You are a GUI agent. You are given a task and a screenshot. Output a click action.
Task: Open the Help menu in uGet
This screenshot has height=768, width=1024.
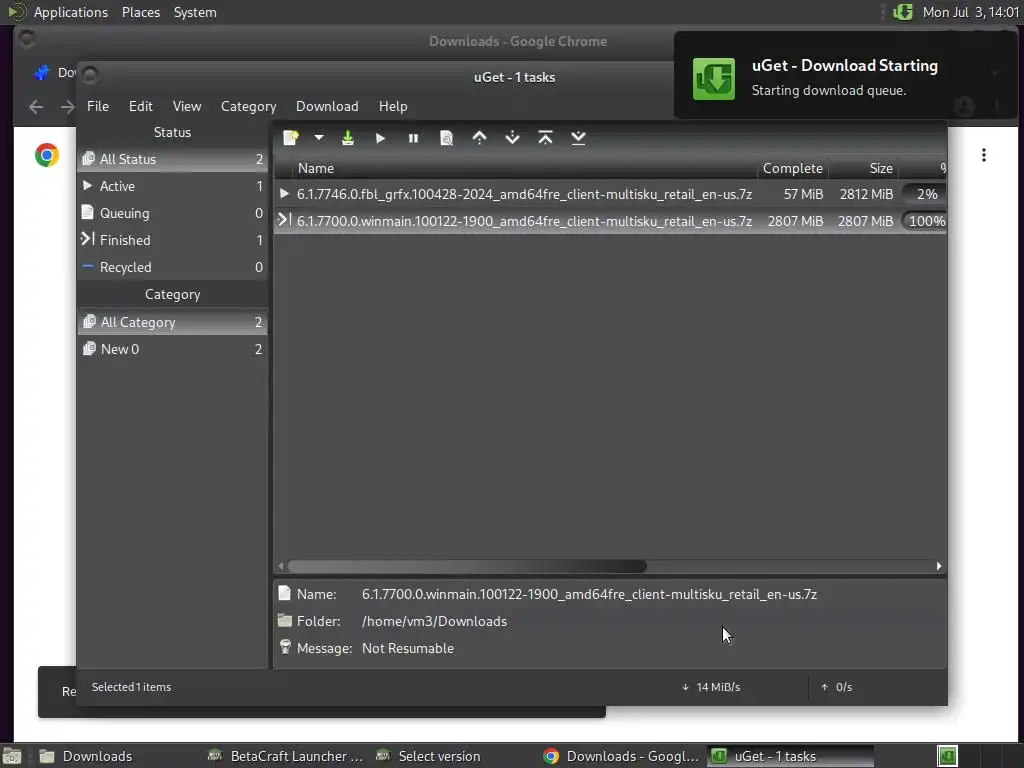(393, 106)
